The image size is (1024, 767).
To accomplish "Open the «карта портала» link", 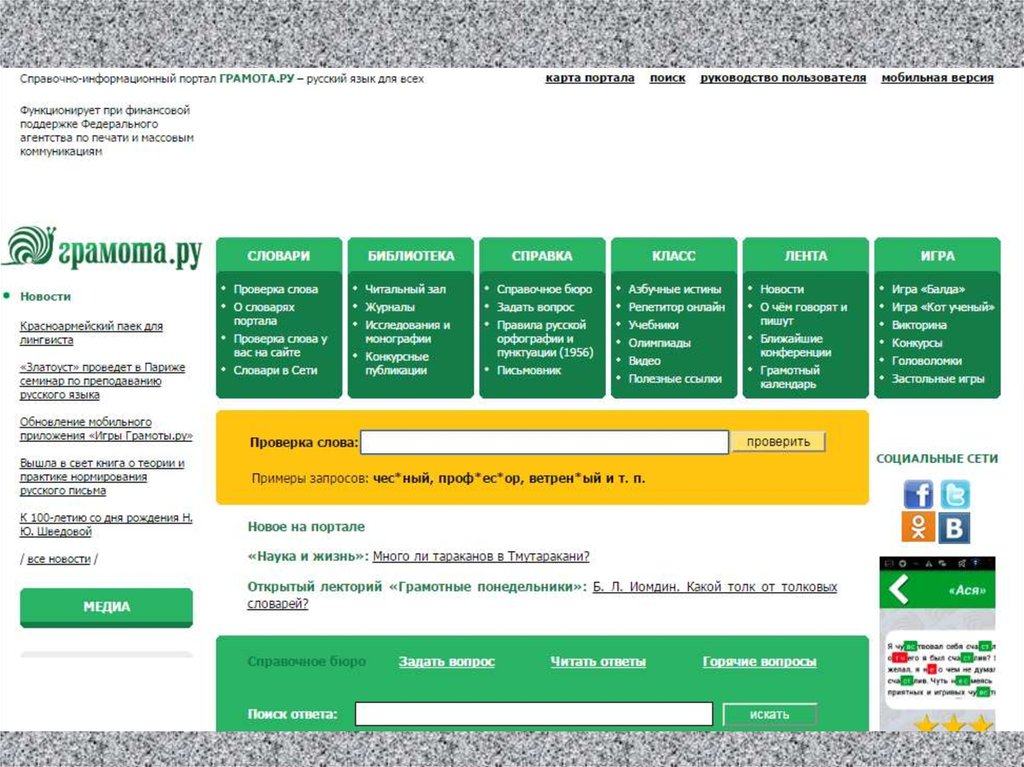I will click(x=590, y=78).
